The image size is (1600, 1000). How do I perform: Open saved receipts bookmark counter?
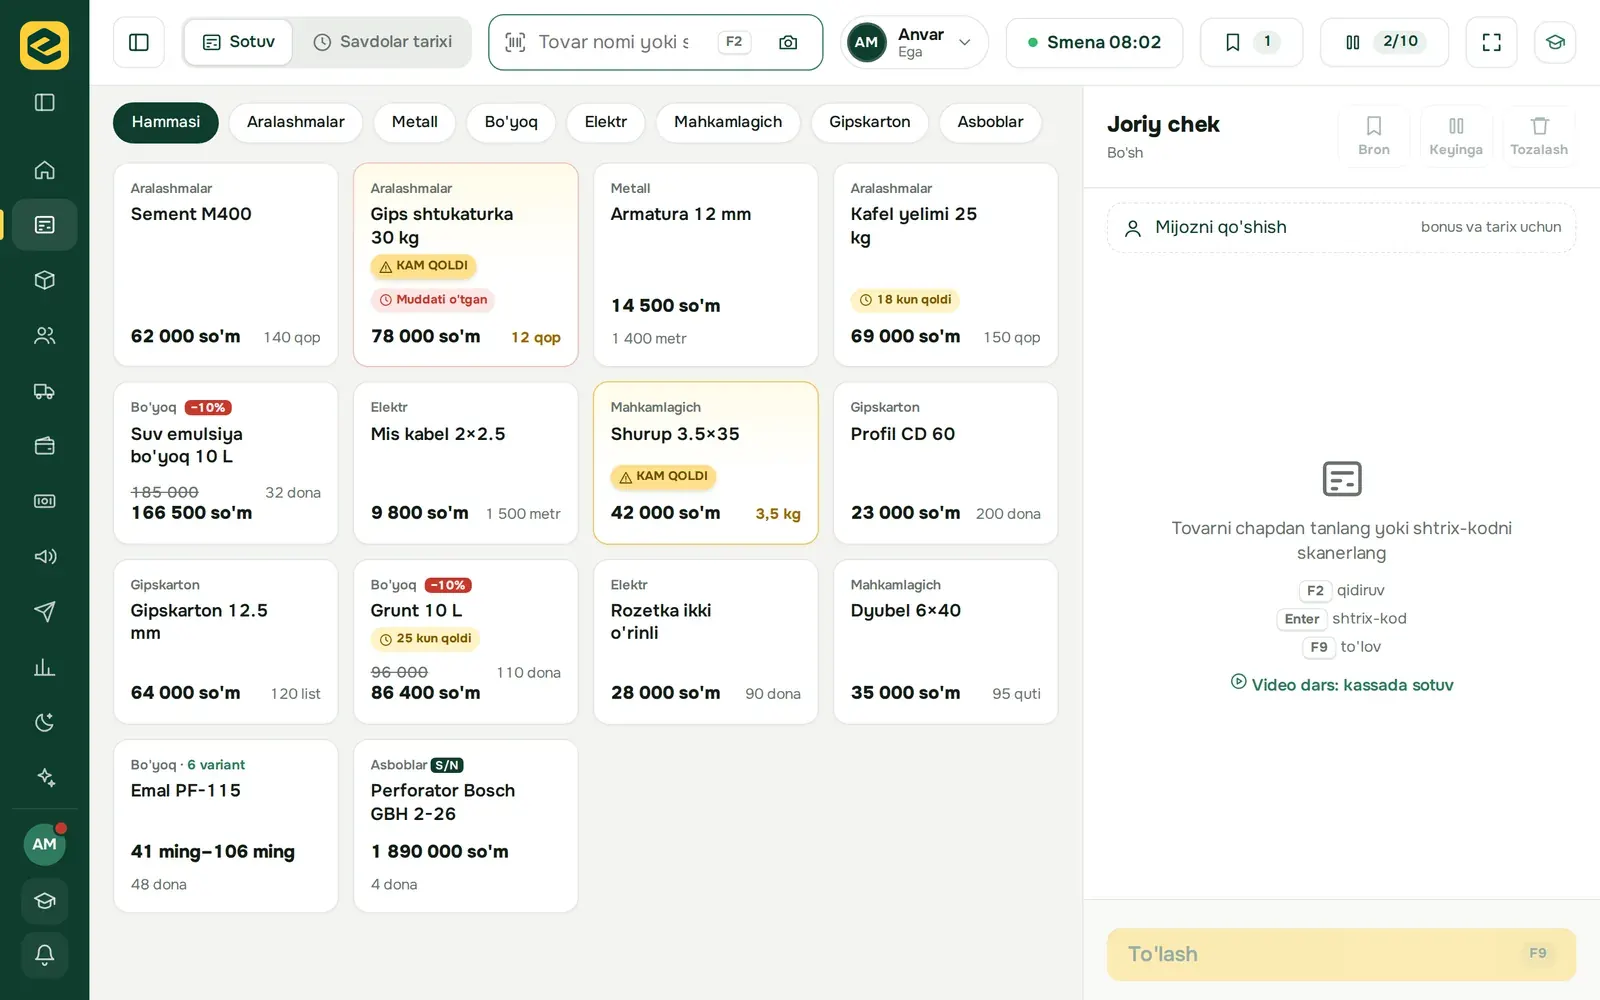tap(1251, 42)
